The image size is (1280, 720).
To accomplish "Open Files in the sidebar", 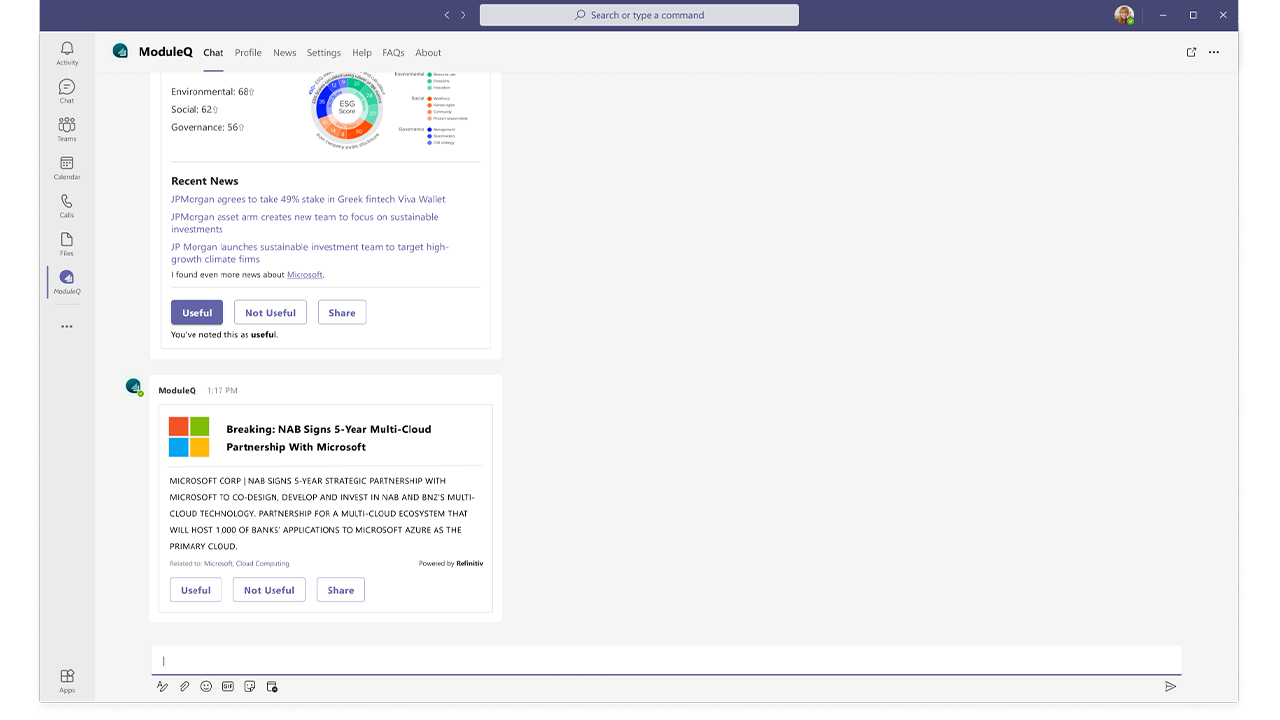I will [x=67, y=243].
